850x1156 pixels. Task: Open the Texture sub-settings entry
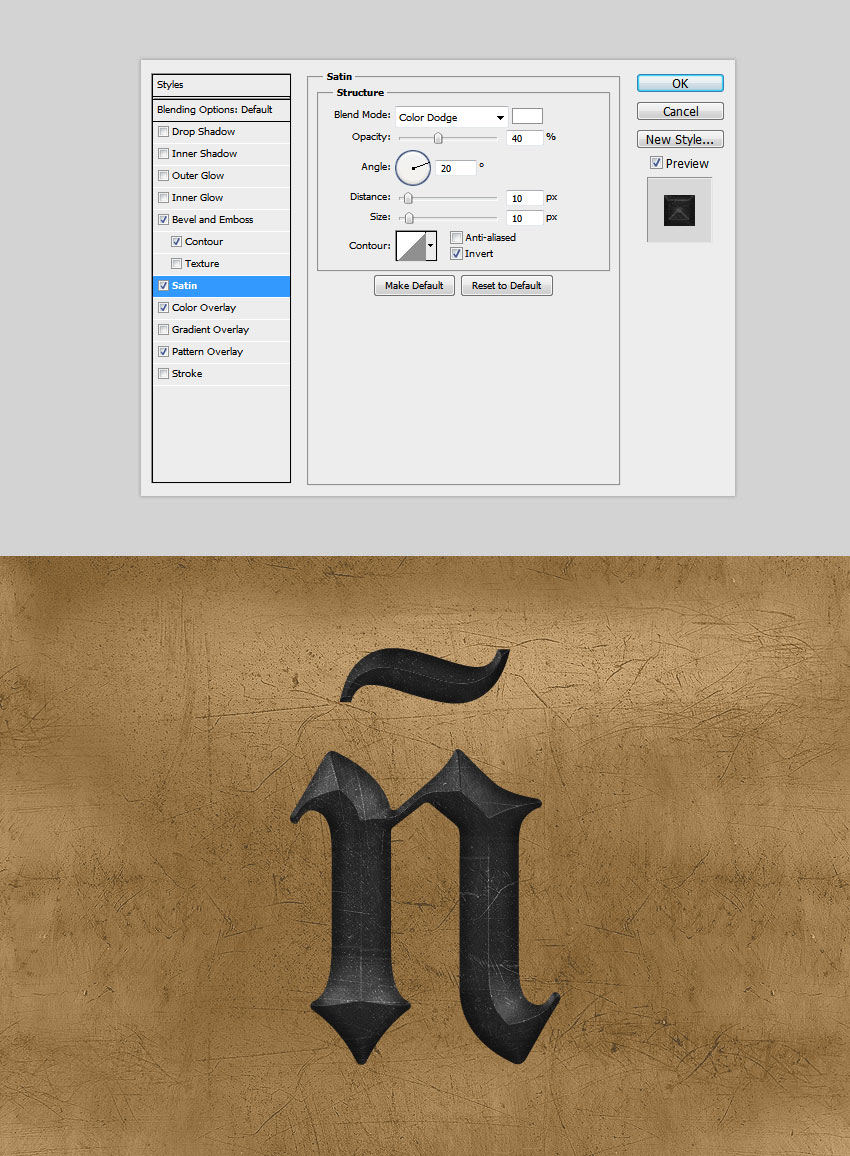click(x=202, y=264)
